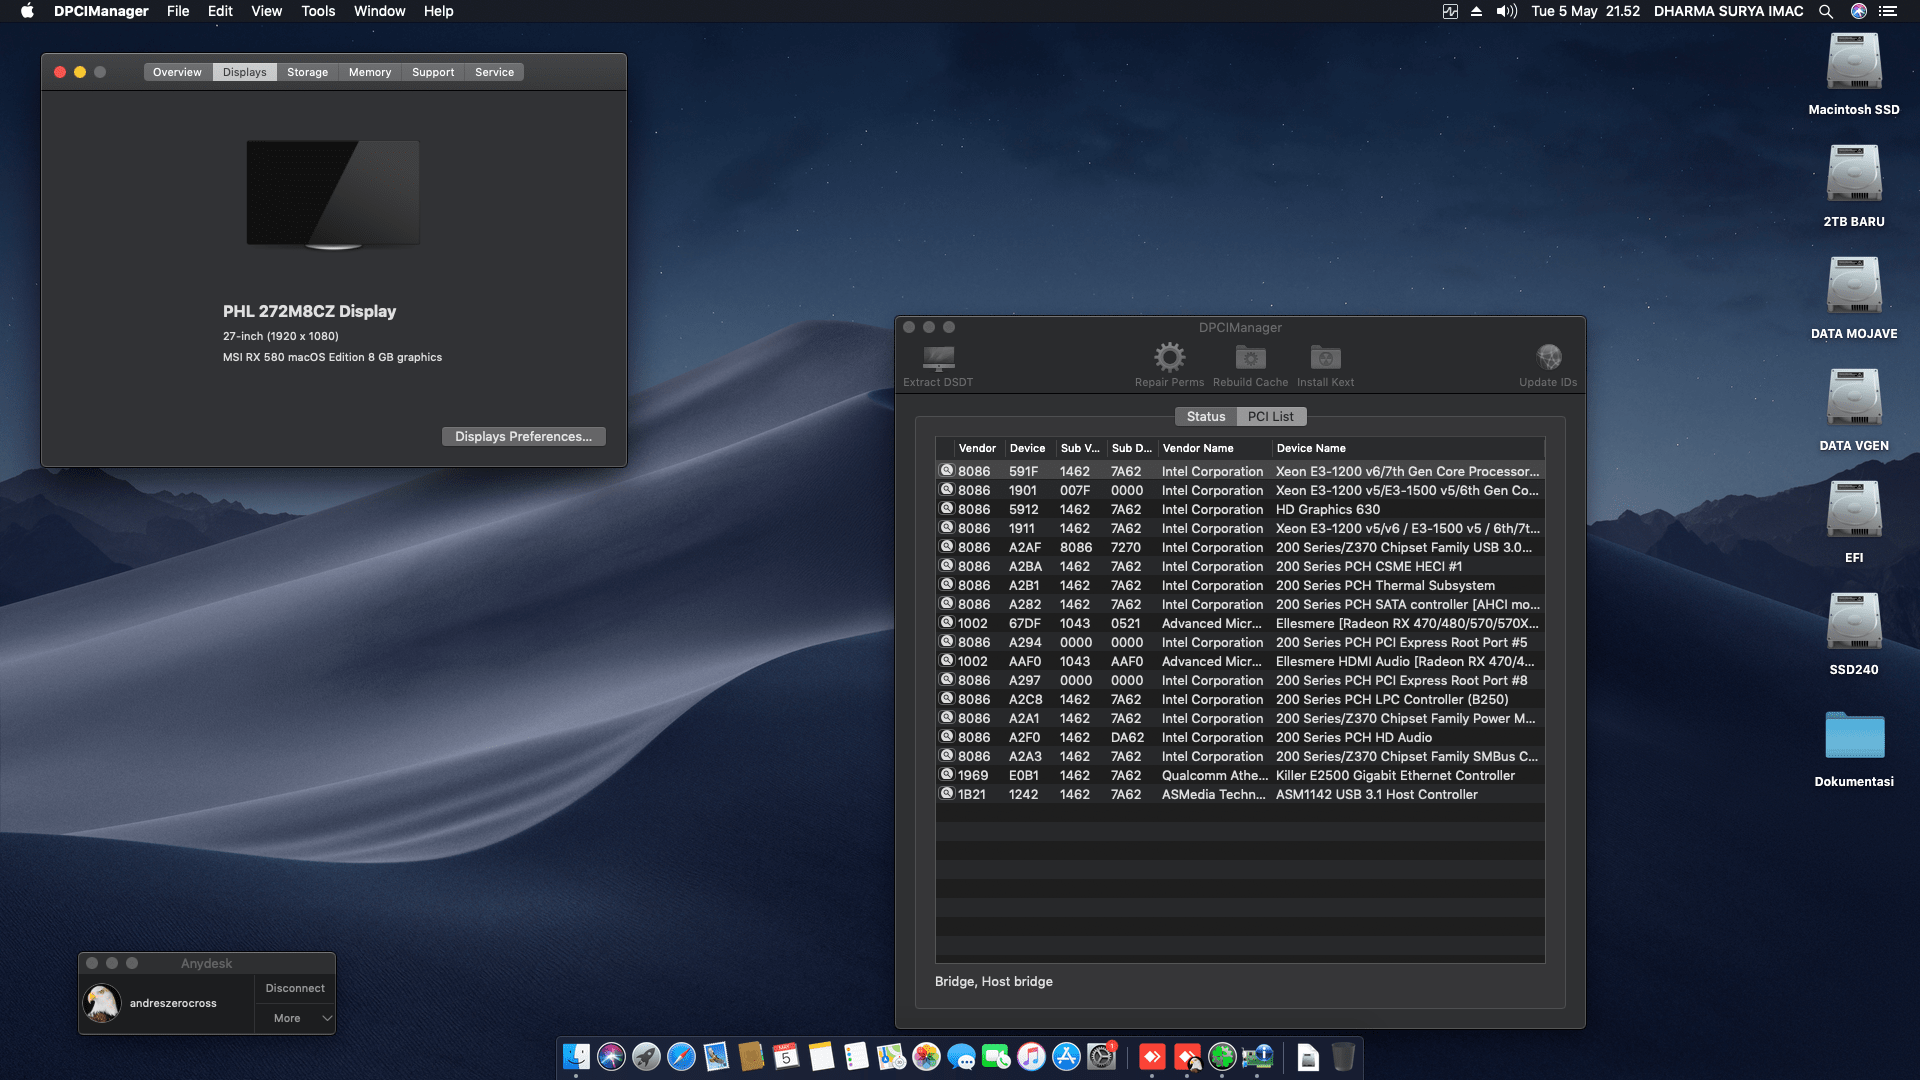
Task: Open the Macintosh SSD drive icon
Action: [x=1854, y=62]
